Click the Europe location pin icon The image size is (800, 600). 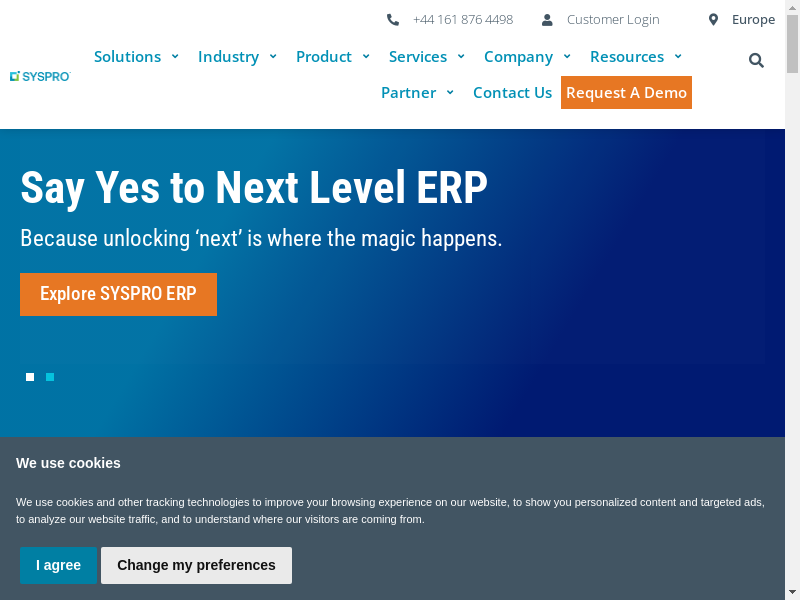713,19
